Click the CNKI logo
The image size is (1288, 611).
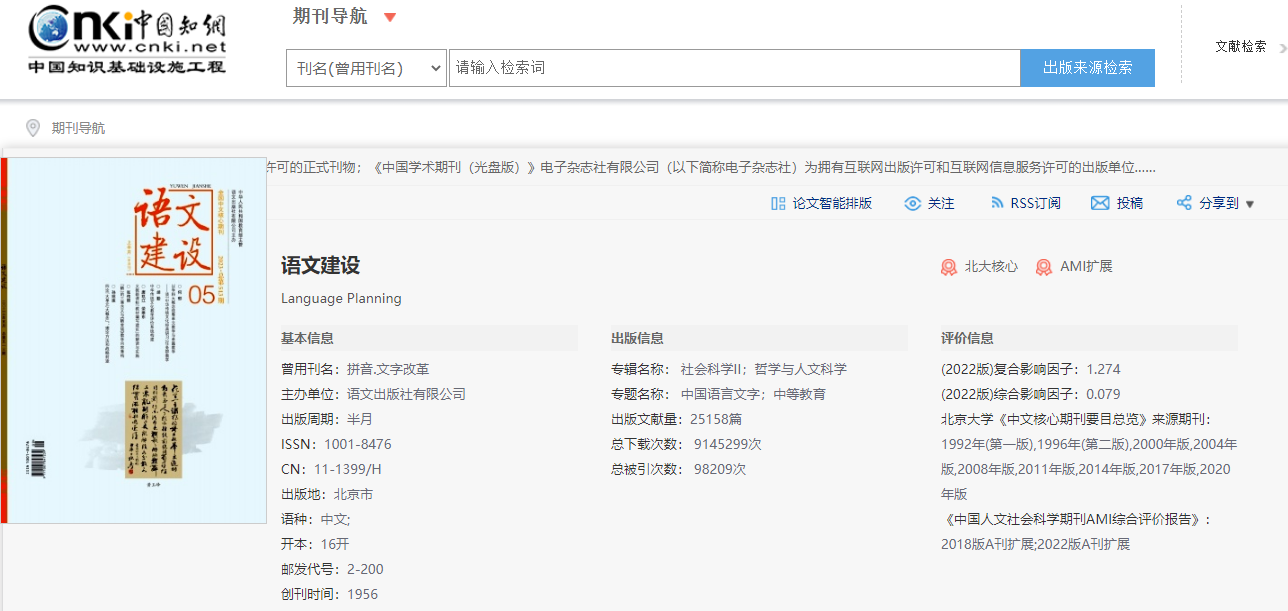(127, 40)
